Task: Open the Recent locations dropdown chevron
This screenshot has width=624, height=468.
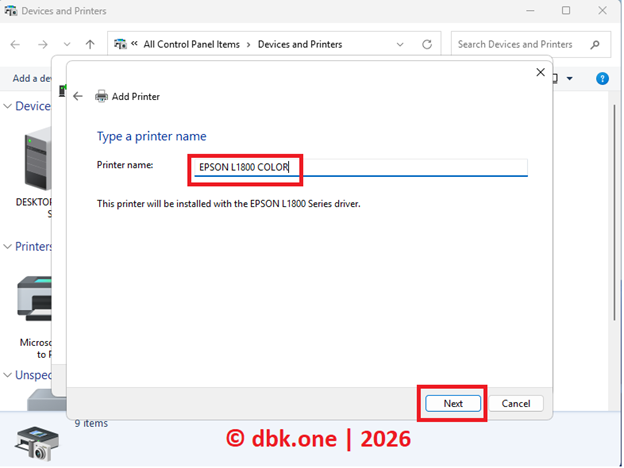Action: point(67,44)
